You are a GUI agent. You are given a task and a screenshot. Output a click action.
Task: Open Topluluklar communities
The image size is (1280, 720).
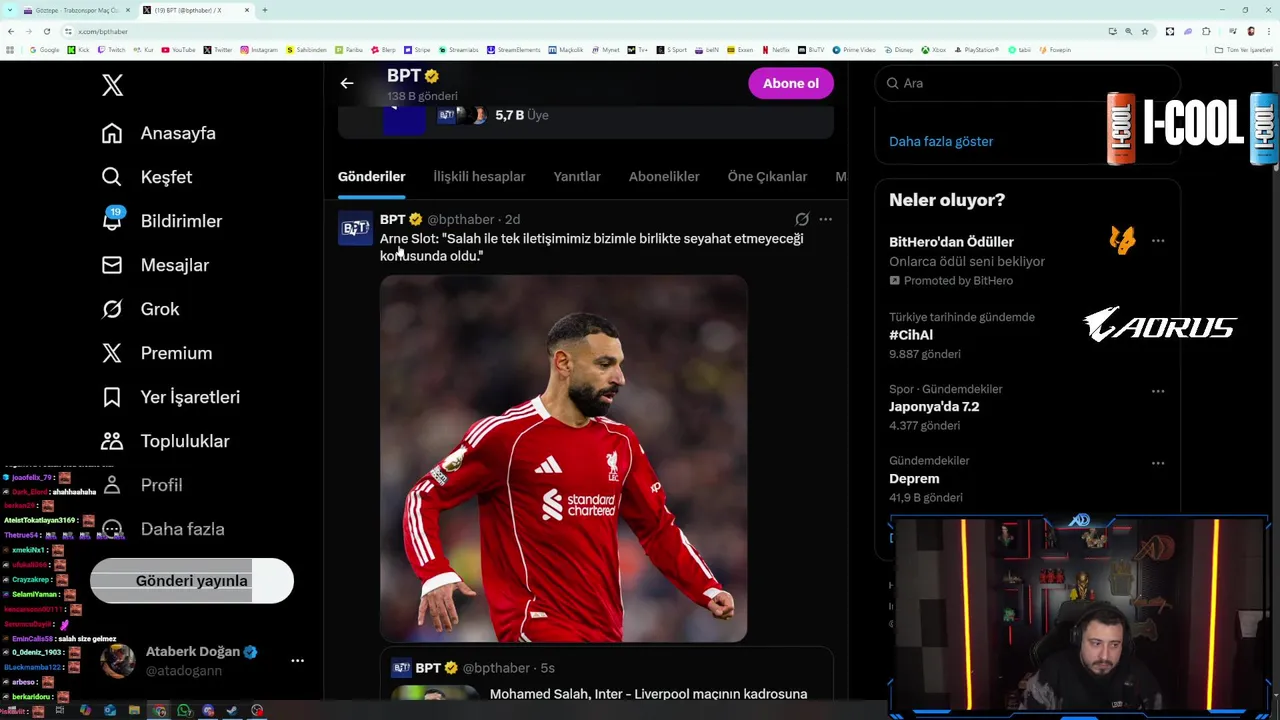point(165,441)
